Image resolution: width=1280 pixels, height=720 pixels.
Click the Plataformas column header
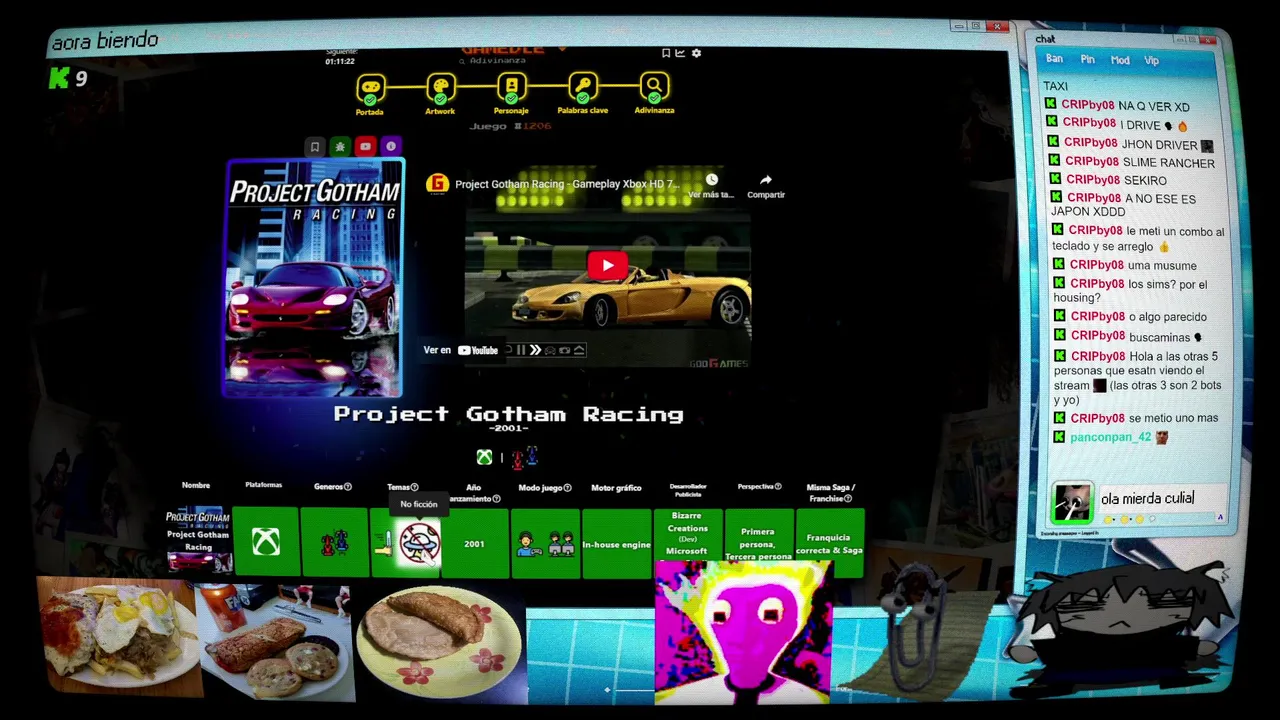pos(264,485)
